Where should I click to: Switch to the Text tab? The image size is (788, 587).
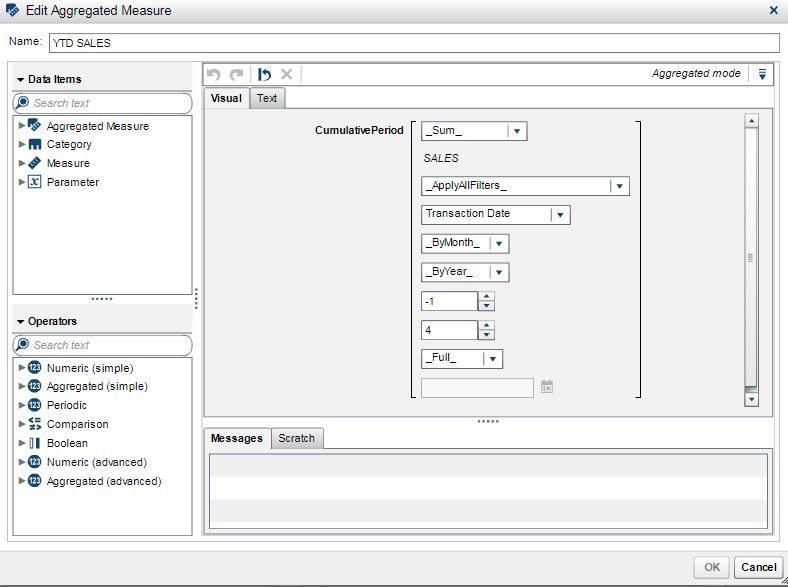pyautogui.click(x=267, y=98)
